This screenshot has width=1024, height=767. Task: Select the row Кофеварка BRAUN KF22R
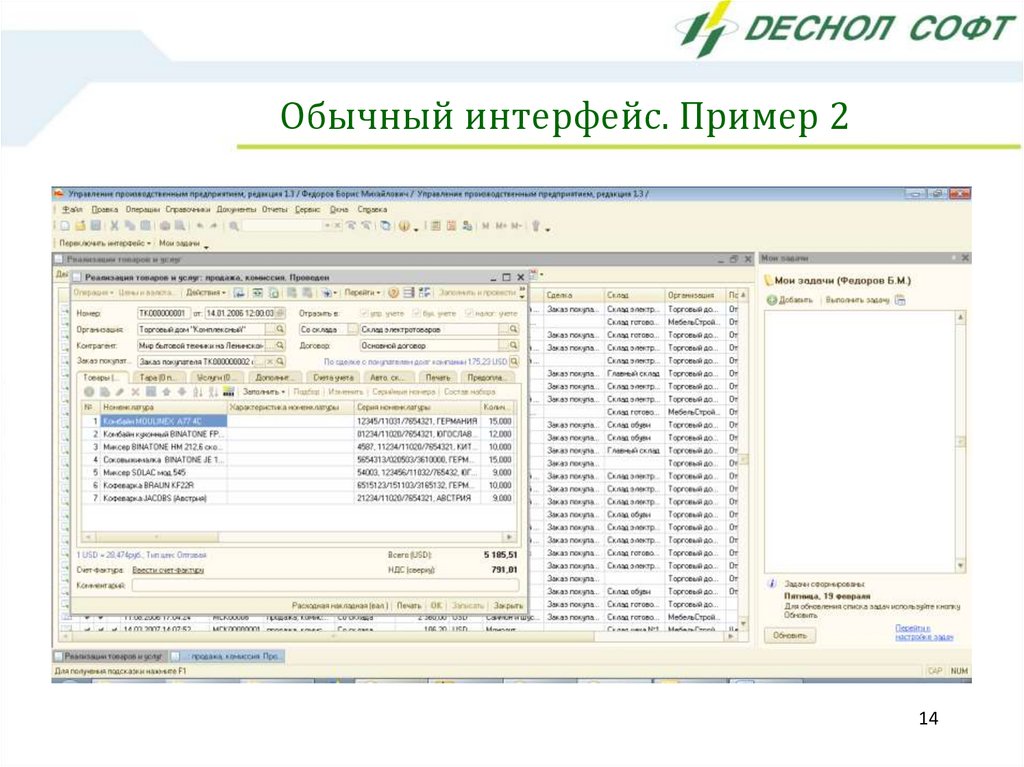point(299,485)
